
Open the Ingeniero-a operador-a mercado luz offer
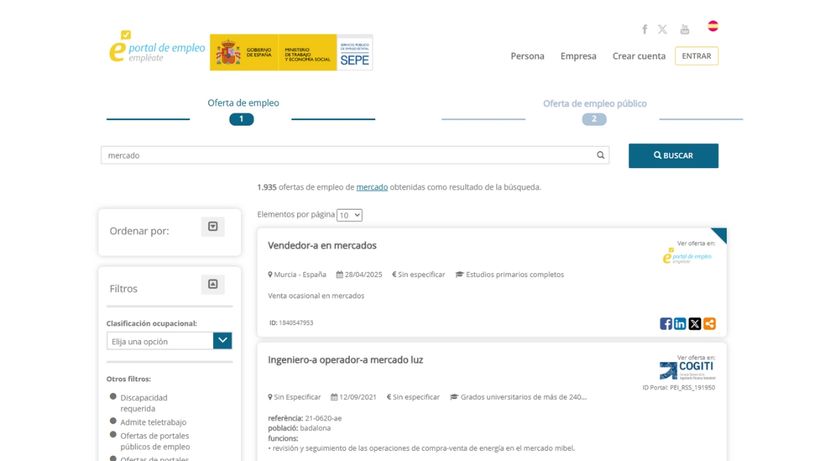[x=345, y=360]
